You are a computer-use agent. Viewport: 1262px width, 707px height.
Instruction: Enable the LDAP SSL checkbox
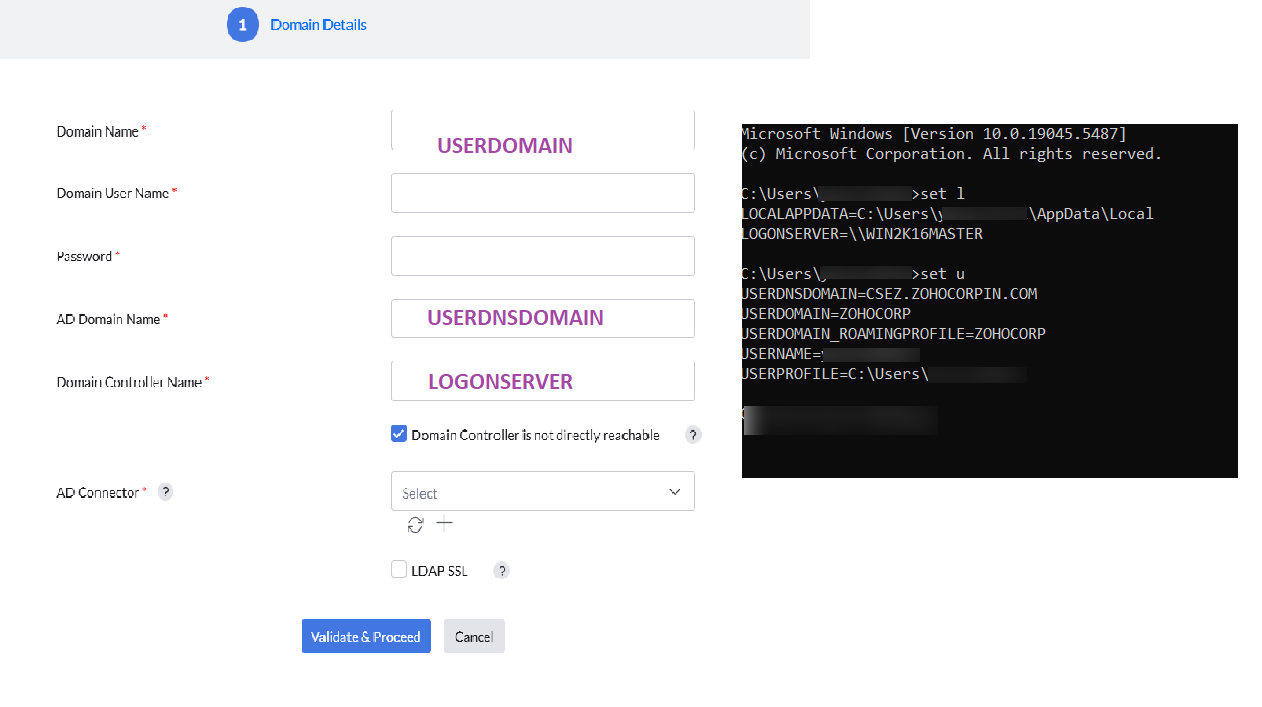pyautogui.click(x=399, y=569)
